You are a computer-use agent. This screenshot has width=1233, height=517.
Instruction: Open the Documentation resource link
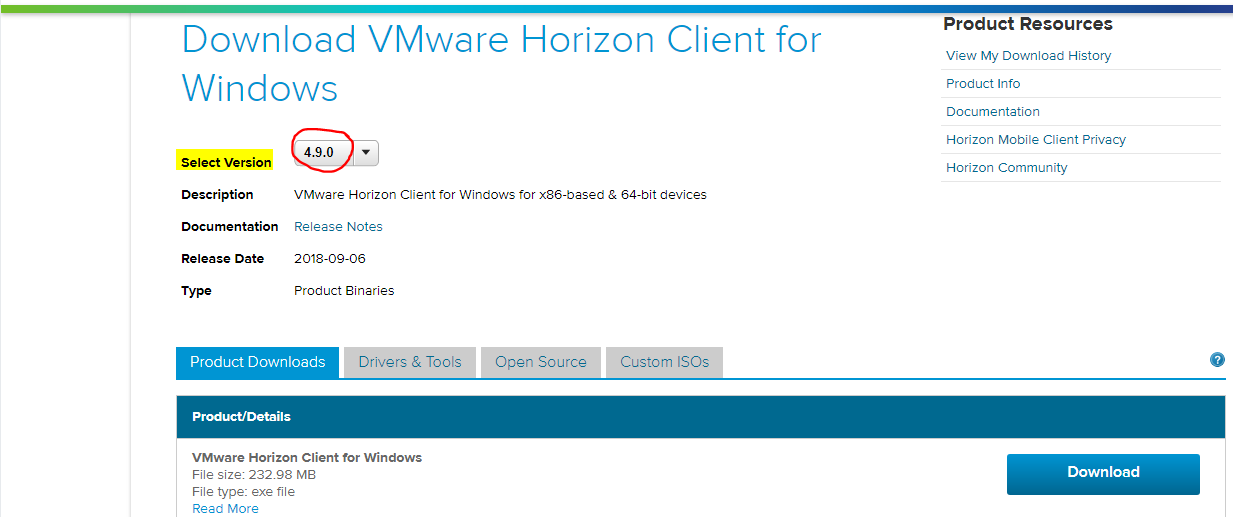point(993,112)
